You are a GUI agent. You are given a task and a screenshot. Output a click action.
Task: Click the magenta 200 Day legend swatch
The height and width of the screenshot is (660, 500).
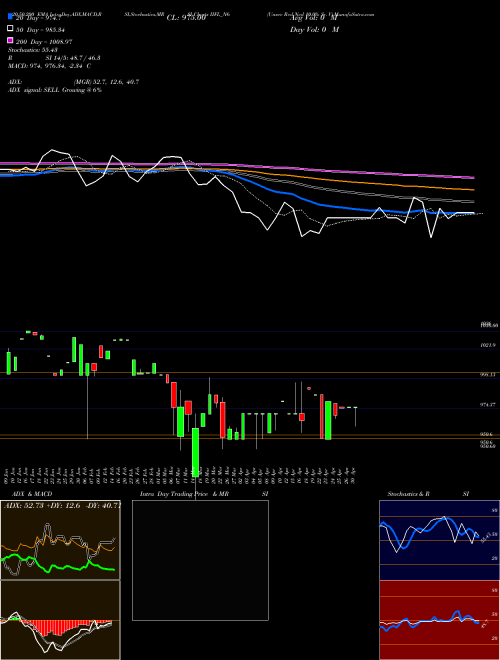point(11,40)
